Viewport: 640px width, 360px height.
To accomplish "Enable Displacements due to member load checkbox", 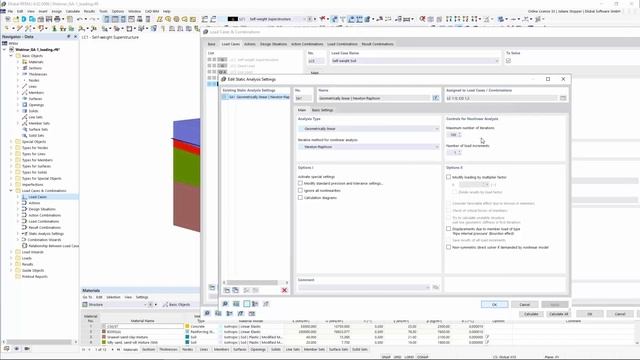I will pyautogui.click(x=449, y=229).
